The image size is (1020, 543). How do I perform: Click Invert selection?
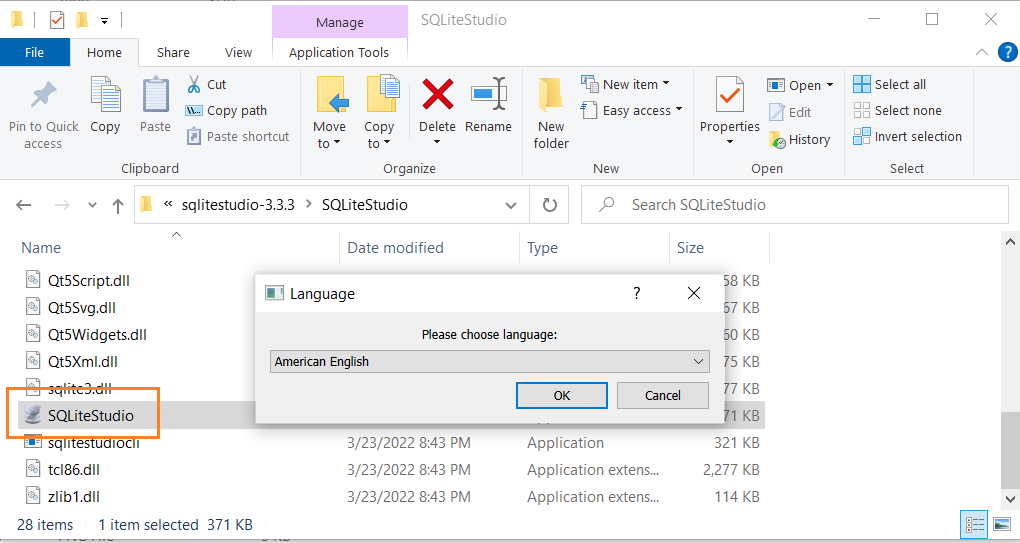tap(907, 137)
